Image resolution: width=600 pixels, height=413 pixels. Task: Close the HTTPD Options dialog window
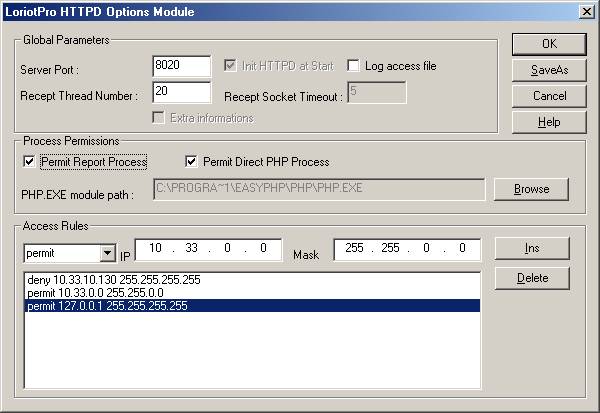(586, 11)
